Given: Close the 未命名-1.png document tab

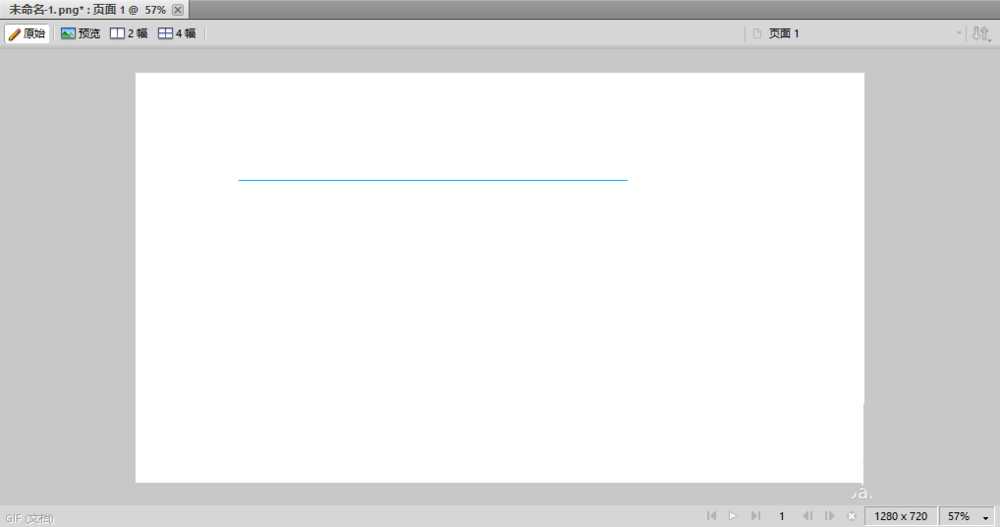Looking at the screenshot, I should coord(178,10).
